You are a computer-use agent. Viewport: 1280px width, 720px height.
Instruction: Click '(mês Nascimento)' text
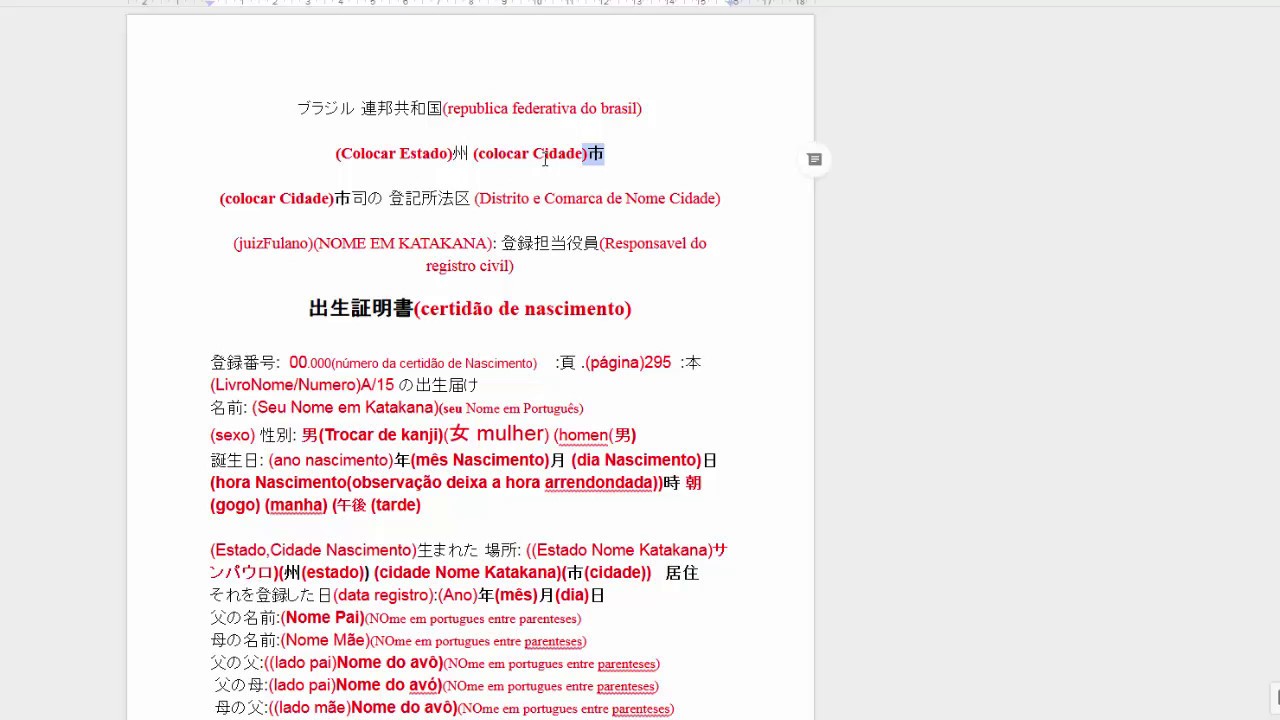click(480, 460)
